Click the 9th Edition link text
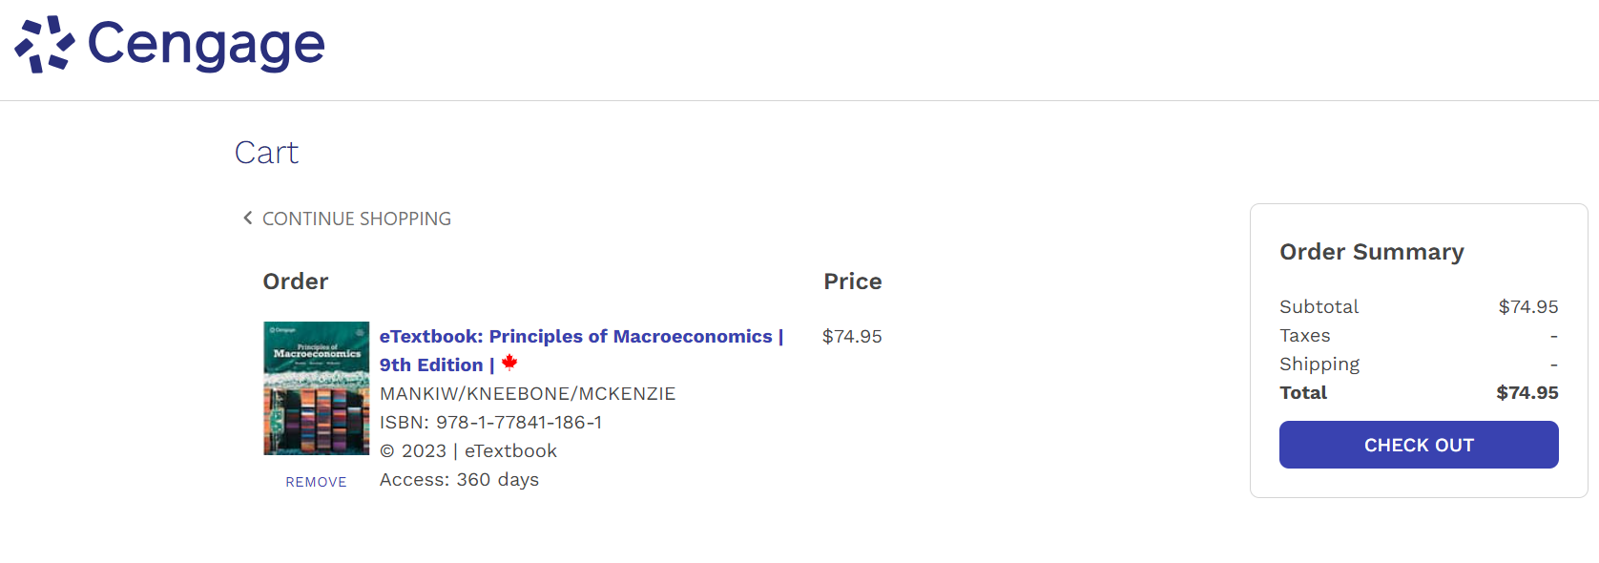This screenshot has height=563, width=1599. tap(431, 365)
